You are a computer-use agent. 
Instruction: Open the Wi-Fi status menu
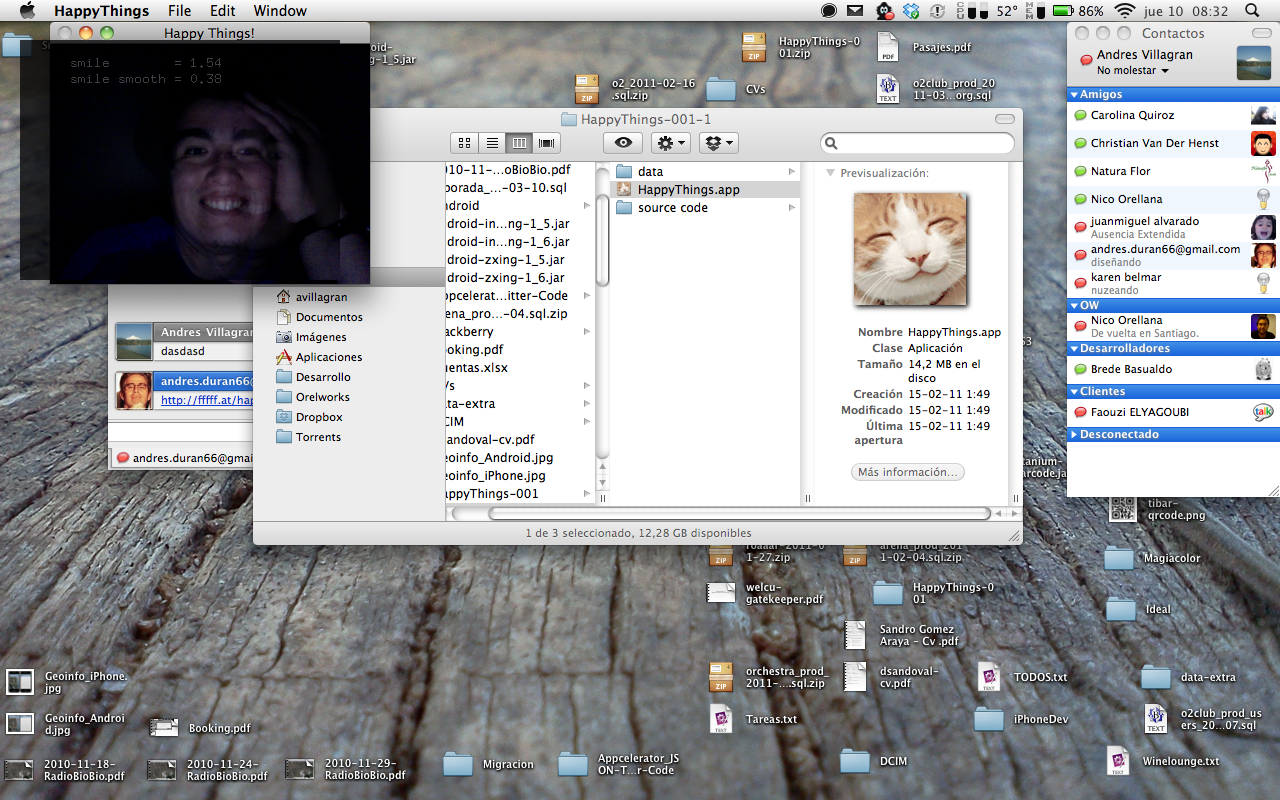pos(1125,11)
